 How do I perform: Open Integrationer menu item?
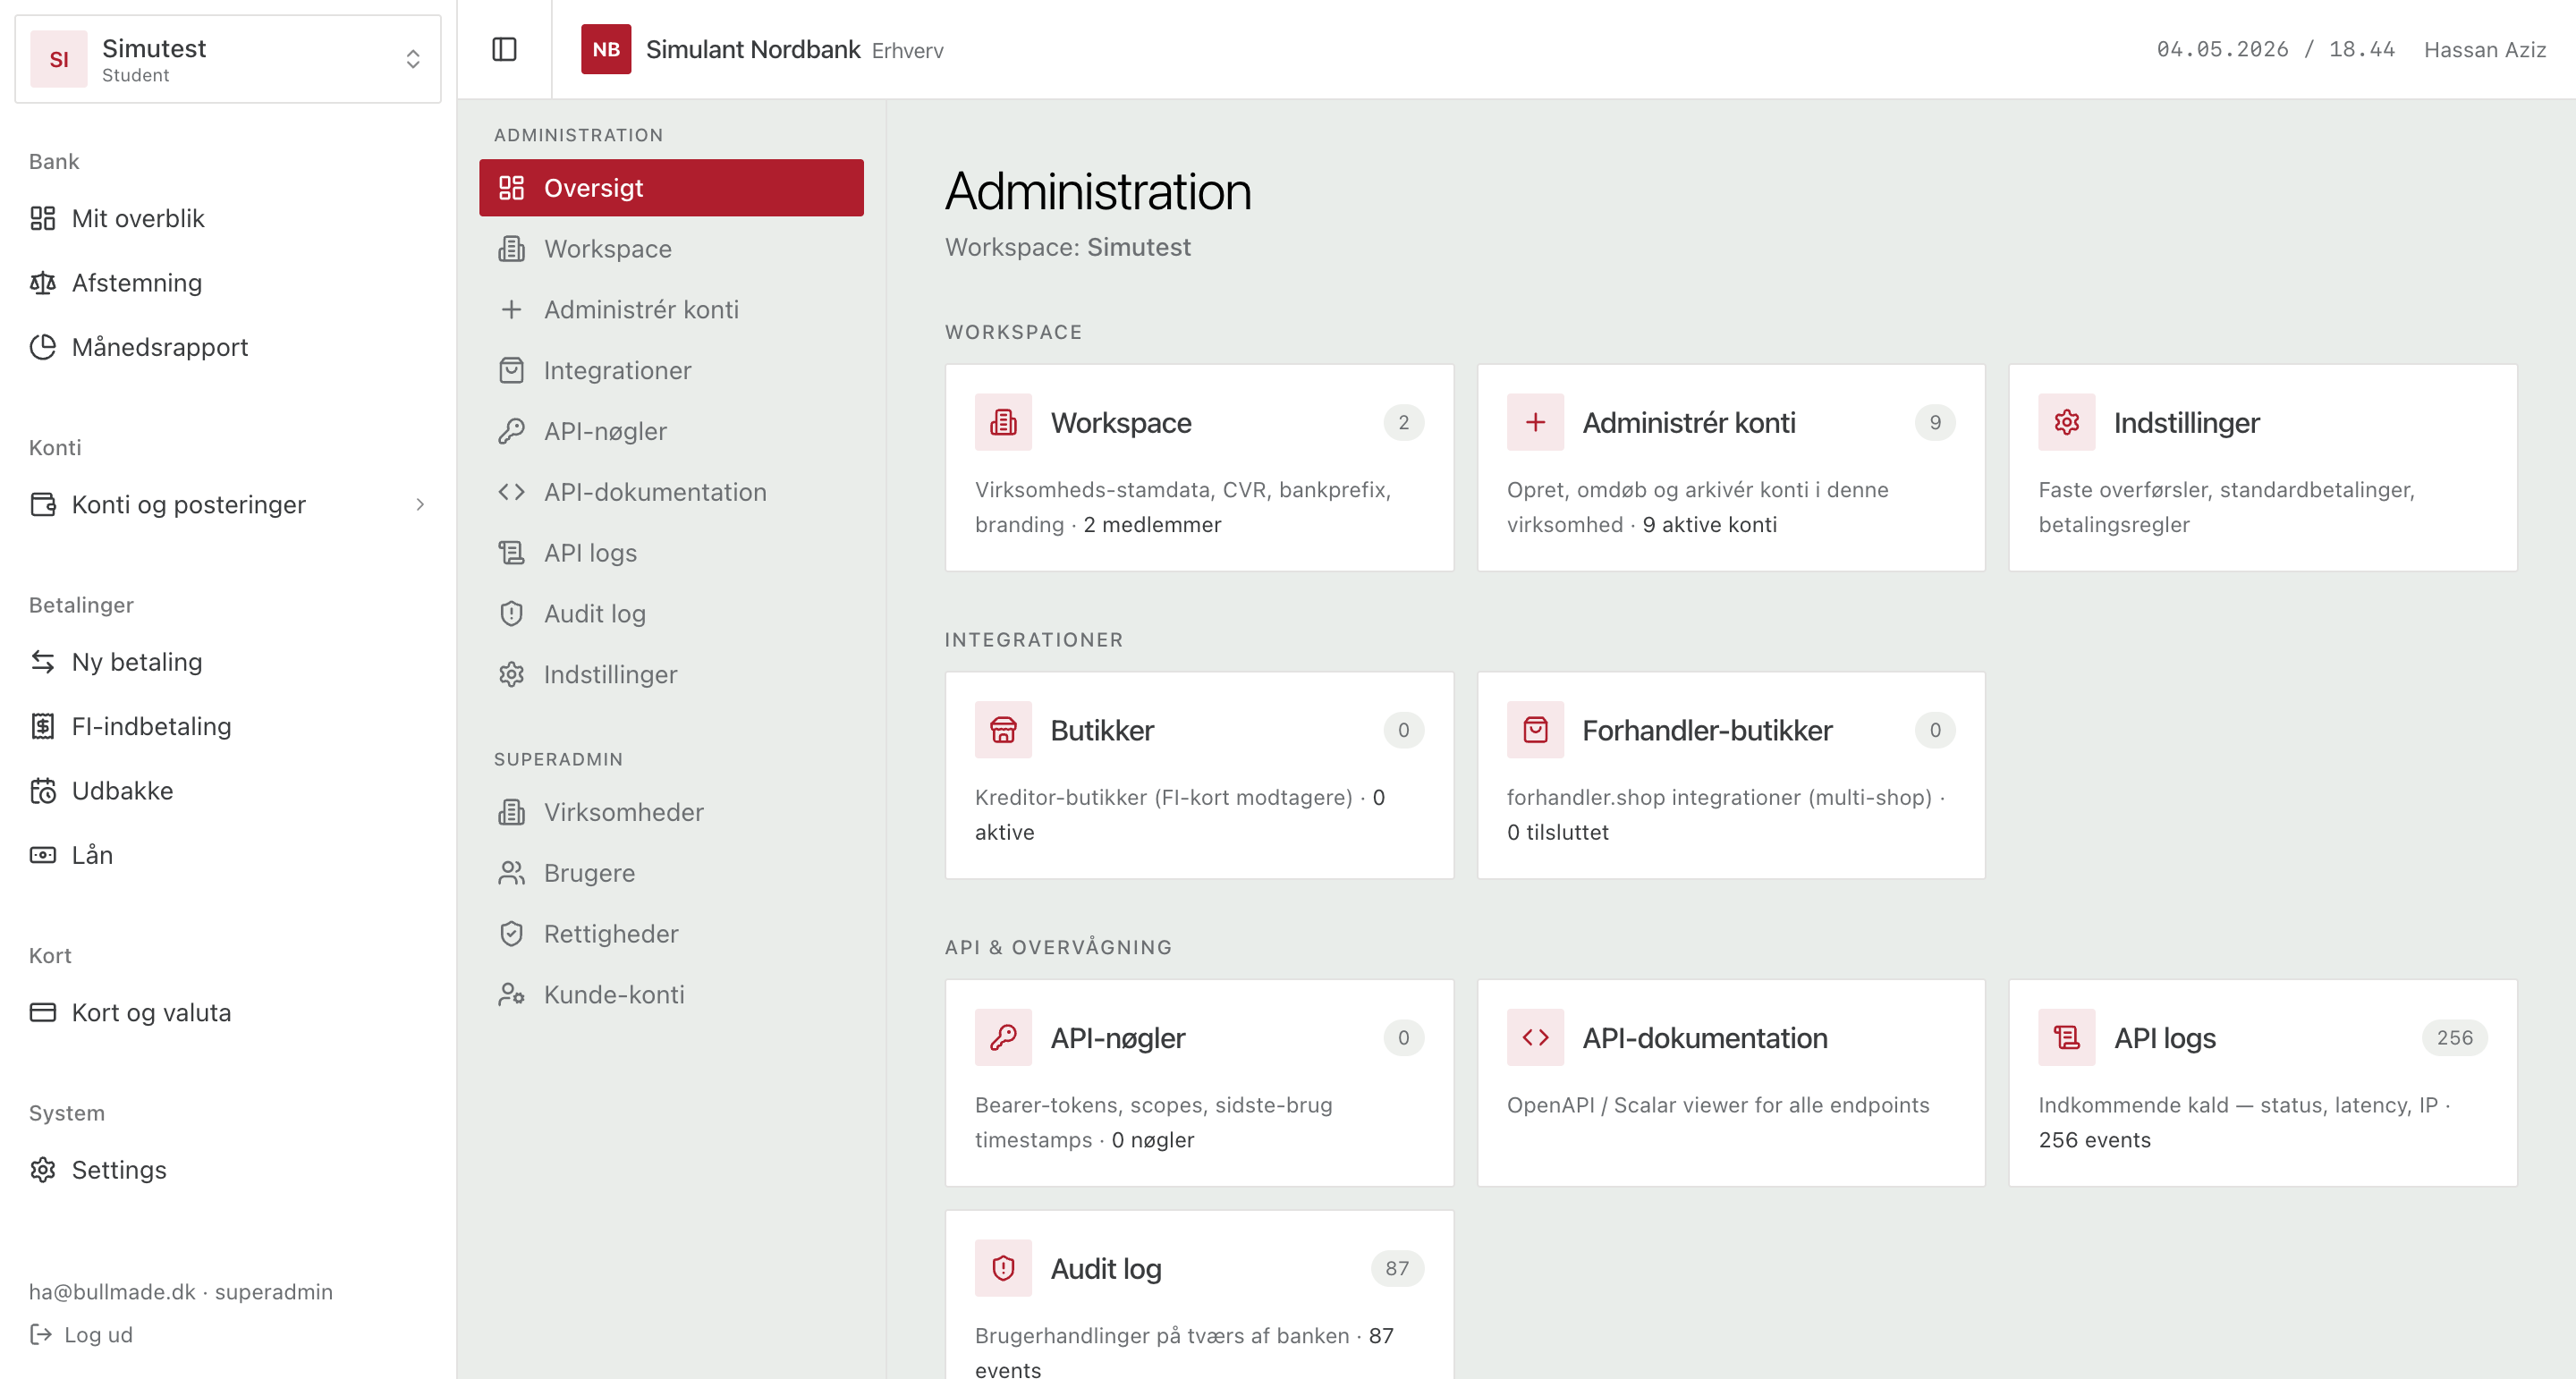point(671,371)
